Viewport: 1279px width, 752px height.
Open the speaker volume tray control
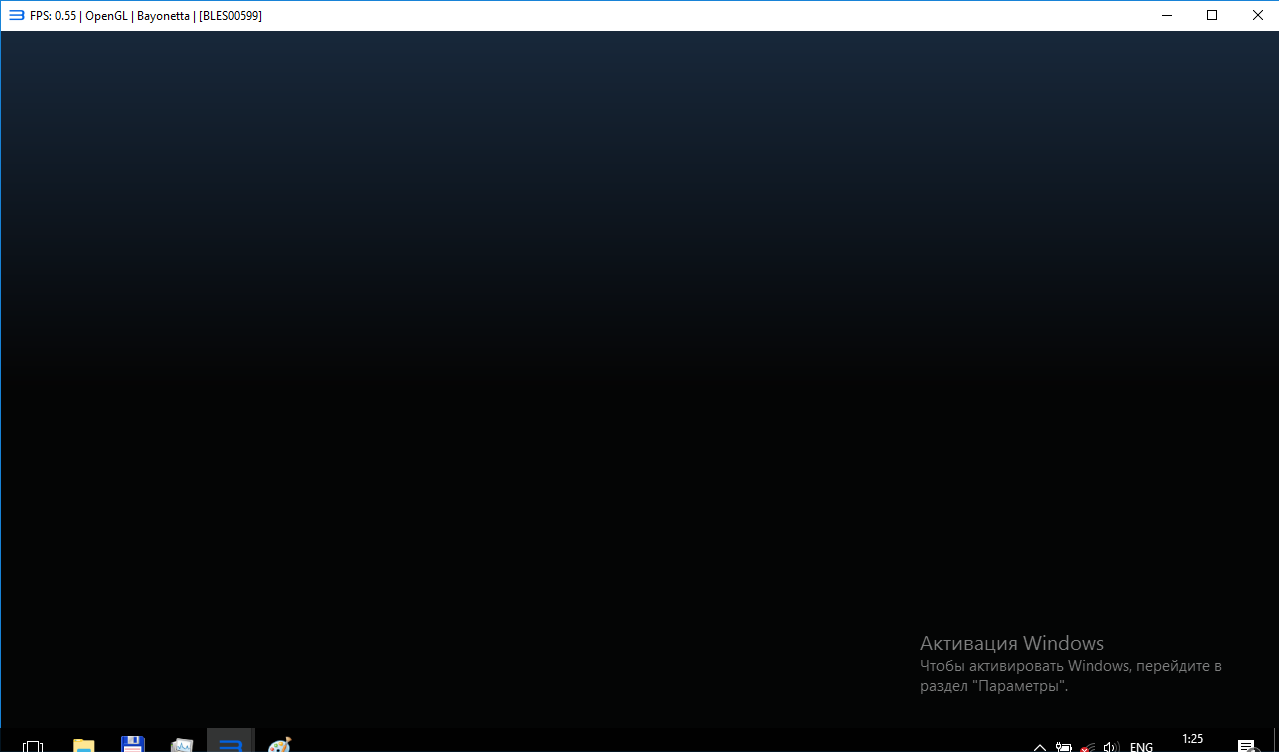click(1110, 746)
